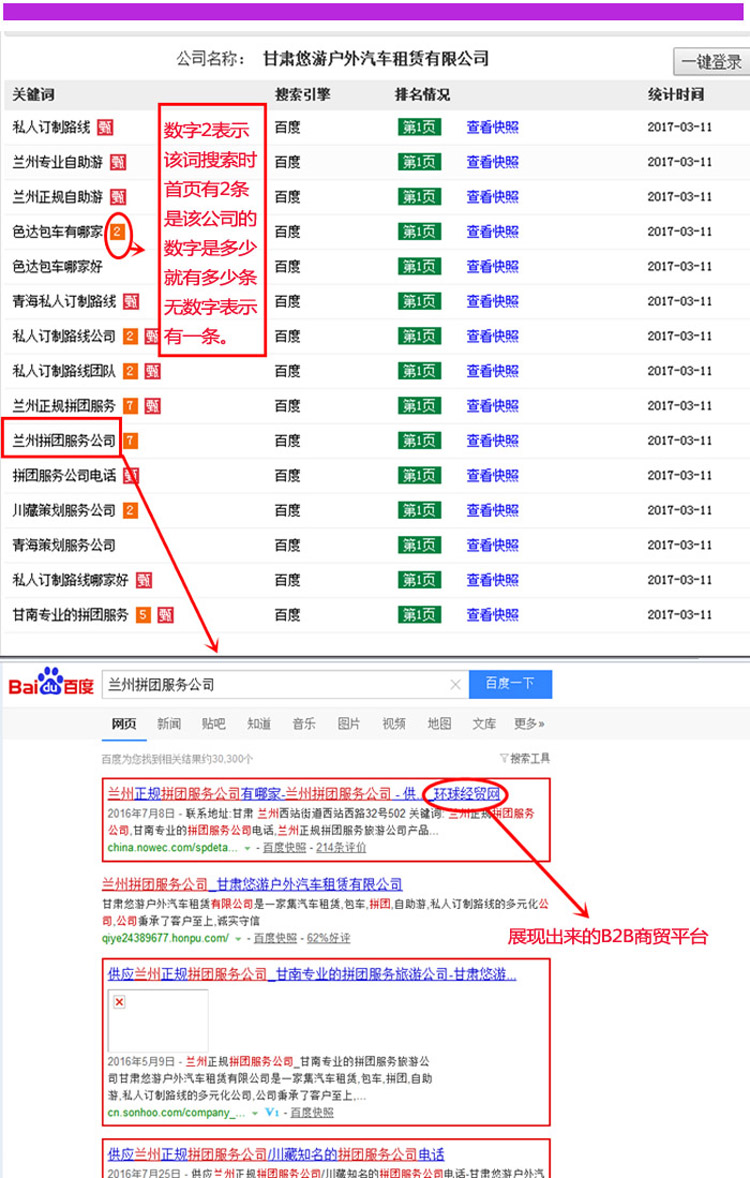Viewport: 750px width, 1178px height.
Task: Open result titled 兰州正规拼团服务公司有哪家
Action: [304, 793]
